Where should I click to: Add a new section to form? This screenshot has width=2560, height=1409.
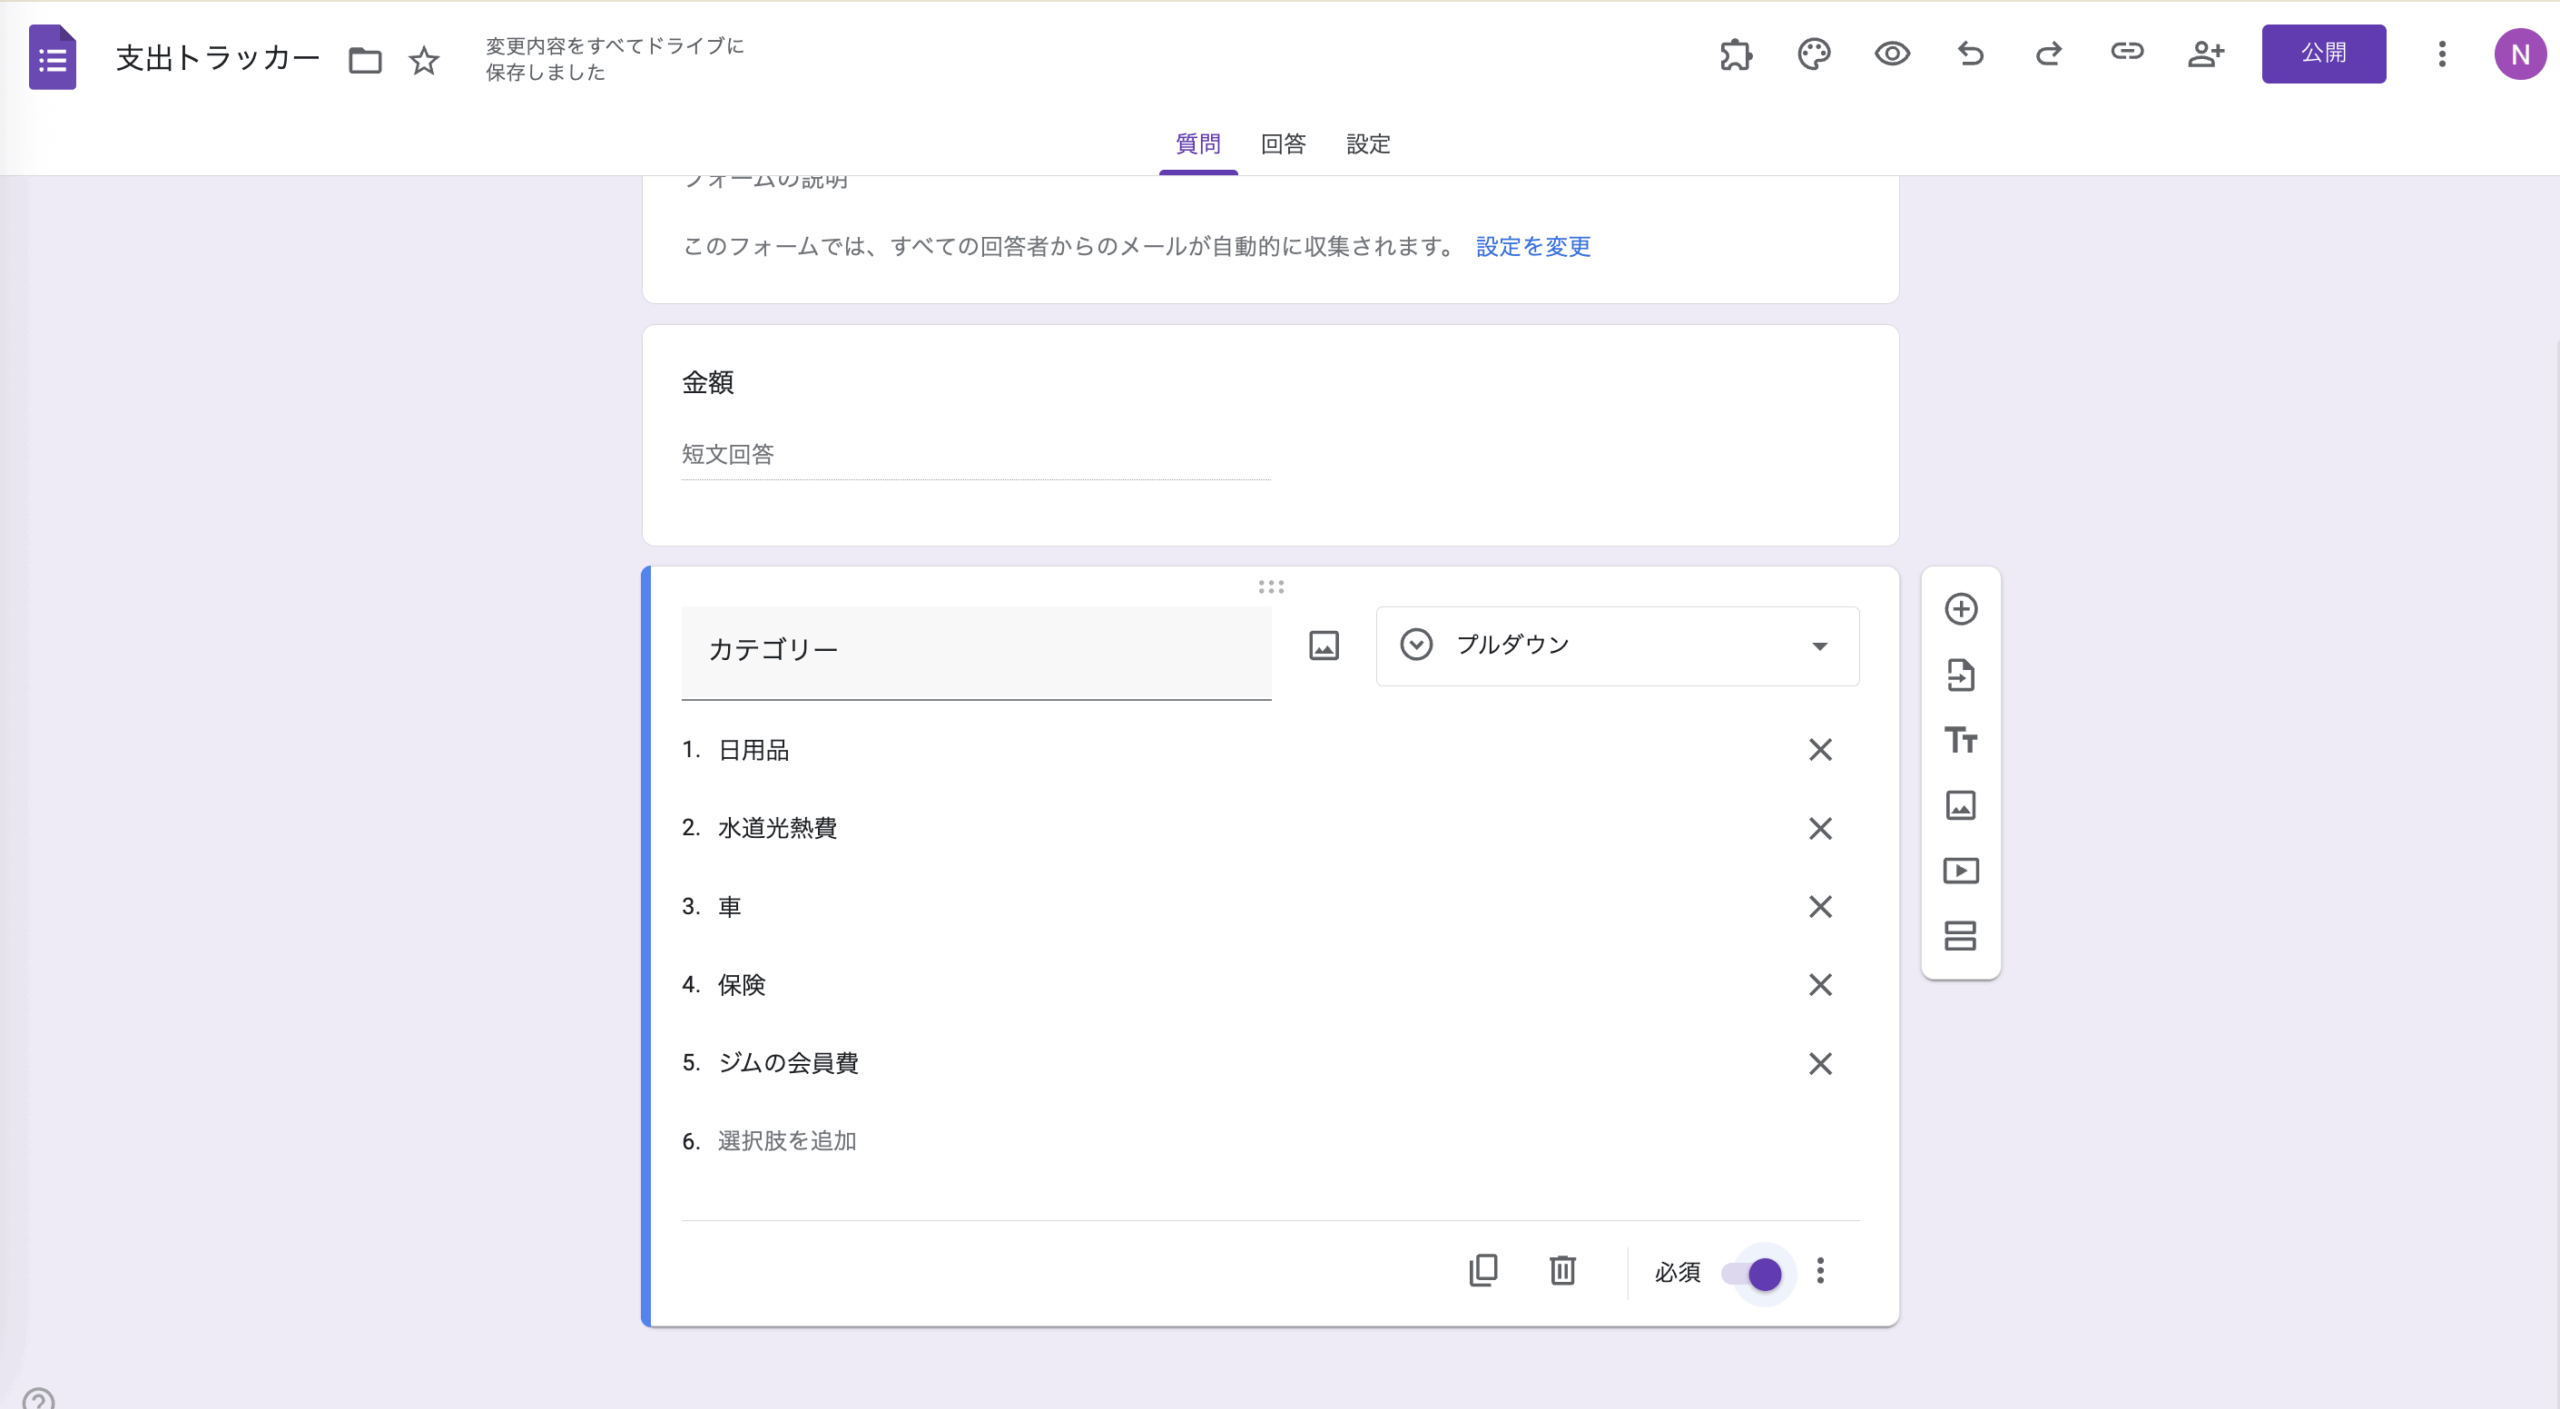1960,936
